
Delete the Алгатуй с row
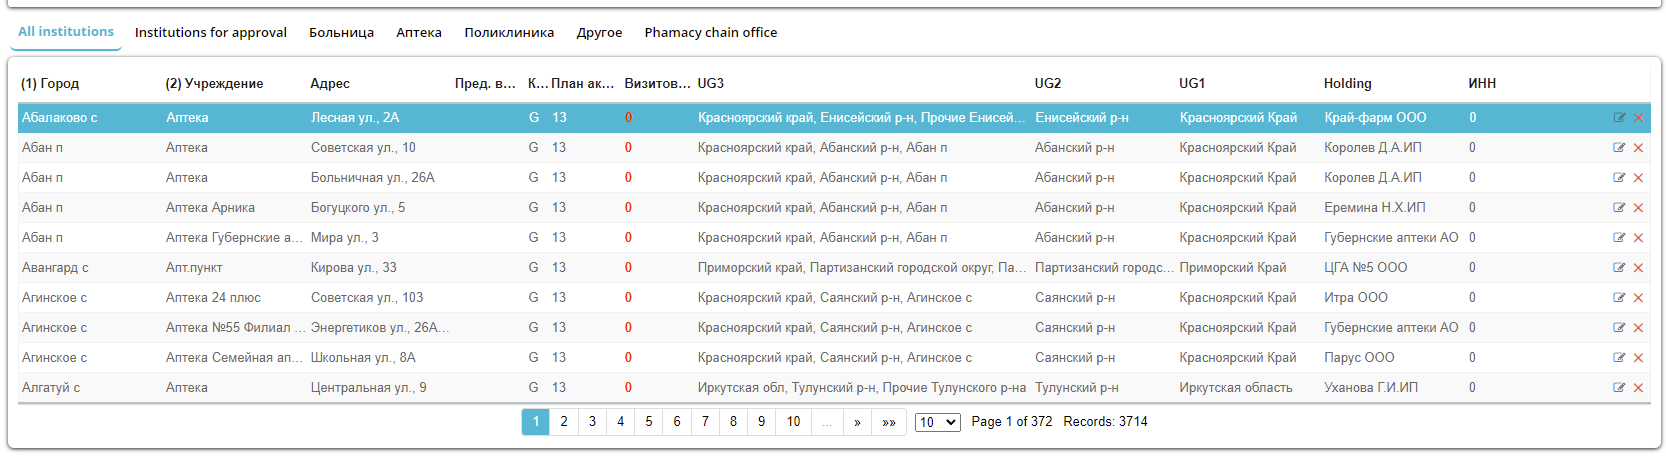click(1638, 388)
